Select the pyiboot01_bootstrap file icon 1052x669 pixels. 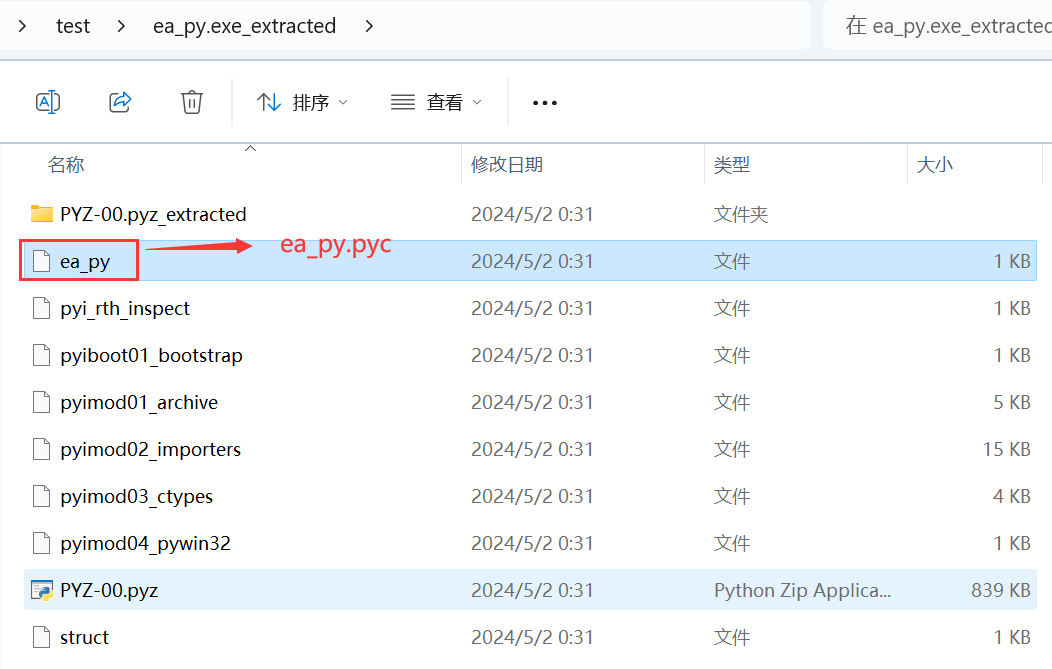42,355
